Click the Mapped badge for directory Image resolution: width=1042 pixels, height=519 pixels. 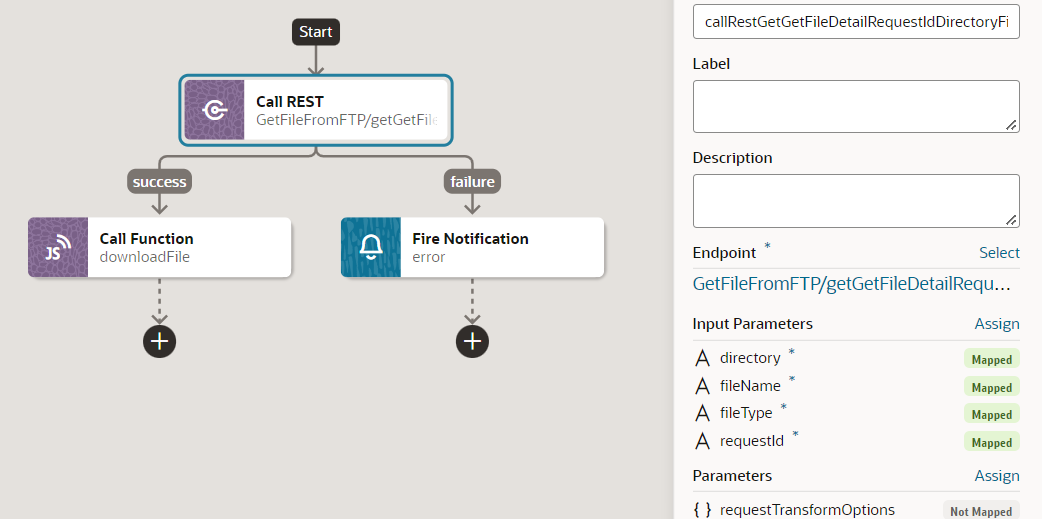click(991, 360)
